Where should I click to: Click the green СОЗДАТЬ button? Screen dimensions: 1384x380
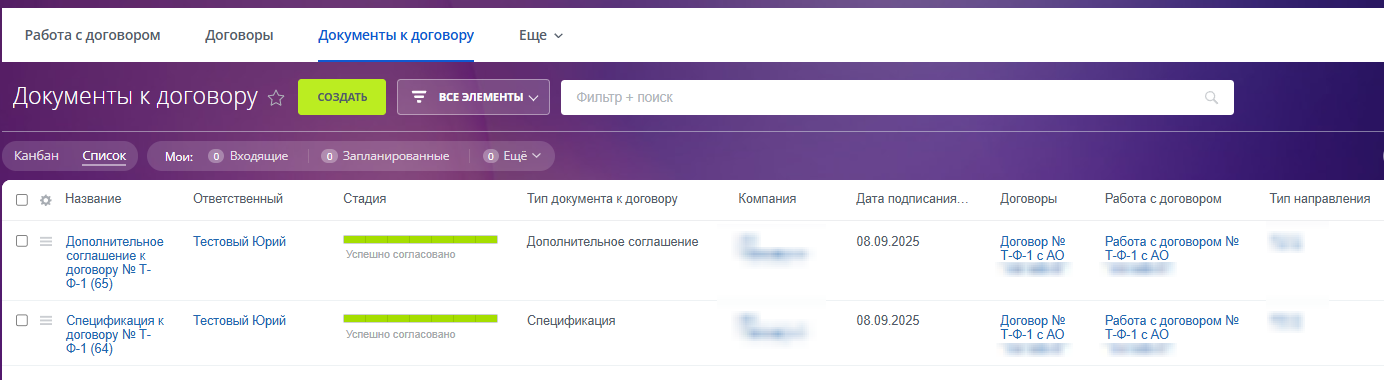click(342, 97)
